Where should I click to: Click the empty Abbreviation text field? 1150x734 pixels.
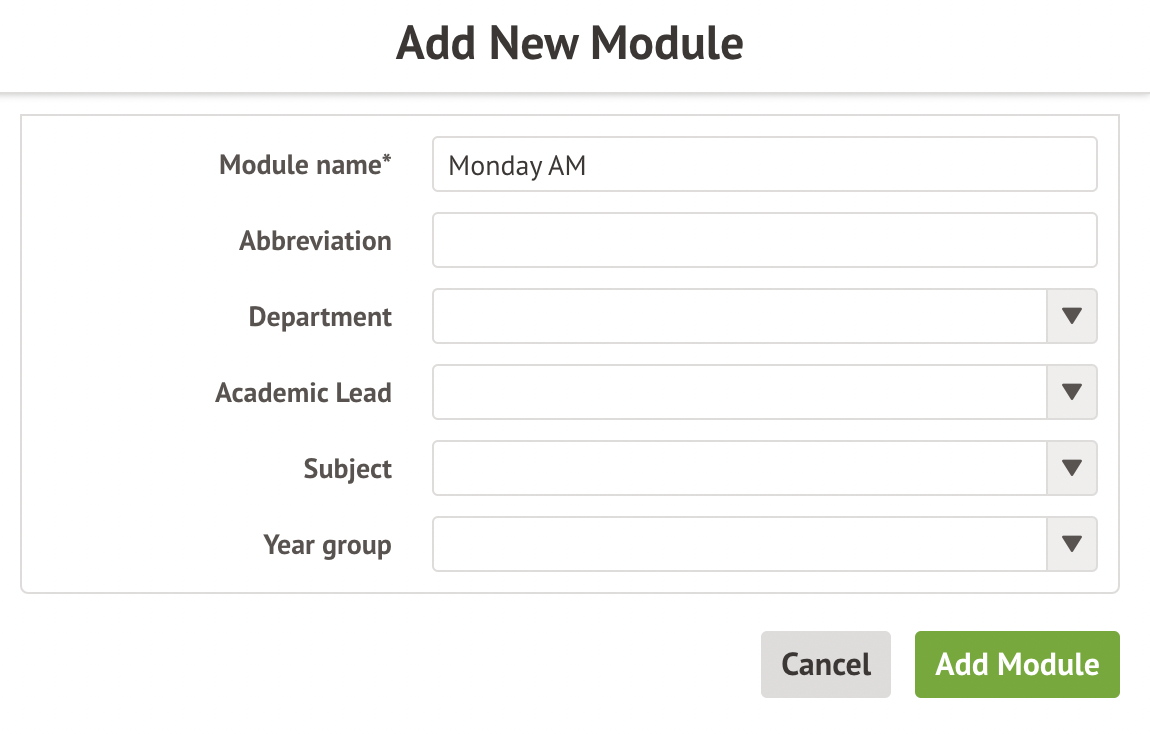[x=764, y=240]
